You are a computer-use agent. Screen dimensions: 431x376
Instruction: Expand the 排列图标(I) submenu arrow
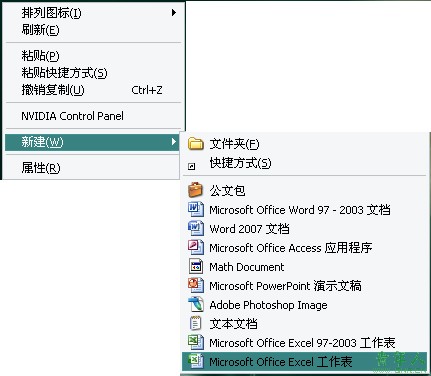pyautogui.click(x=173, y=13)
